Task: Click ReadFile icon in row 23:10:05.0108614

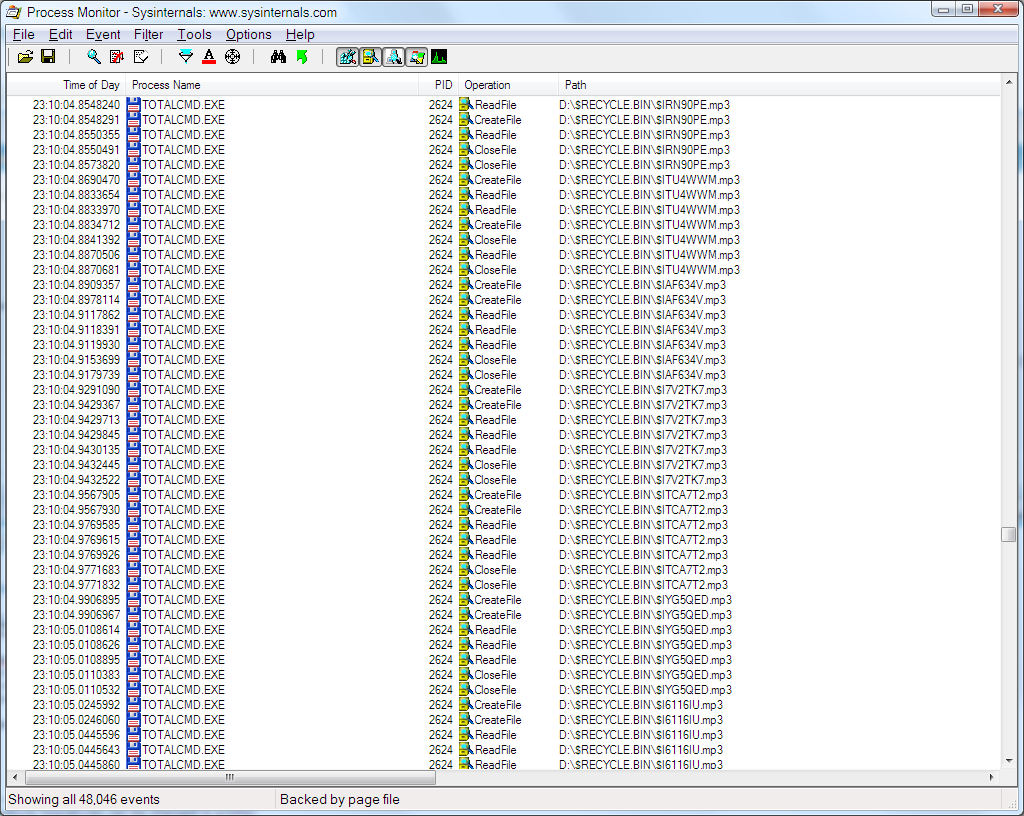Action: 466,630
